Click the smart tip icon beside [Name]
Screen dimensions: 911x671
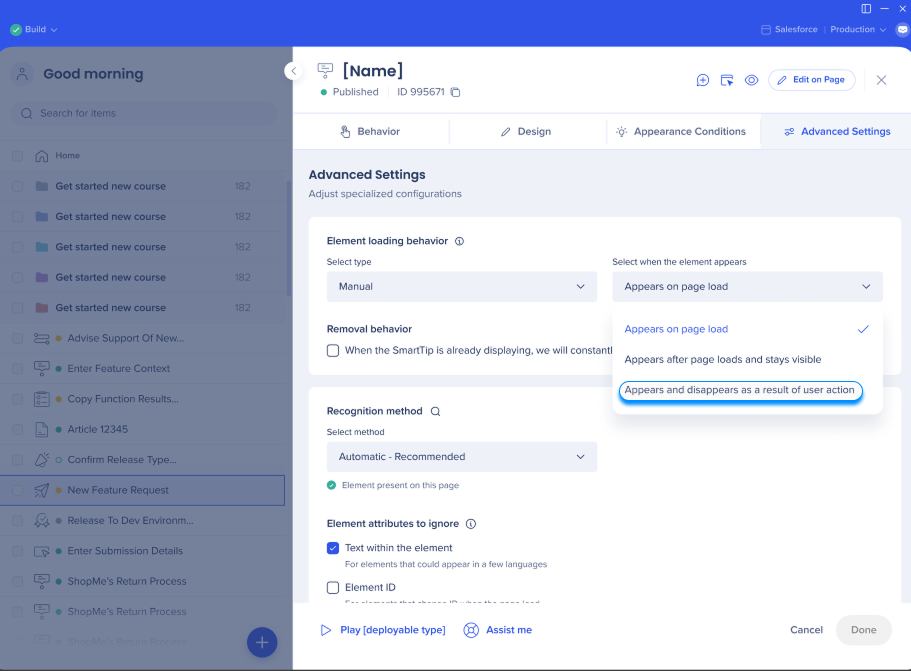click(x=325, y=71)
